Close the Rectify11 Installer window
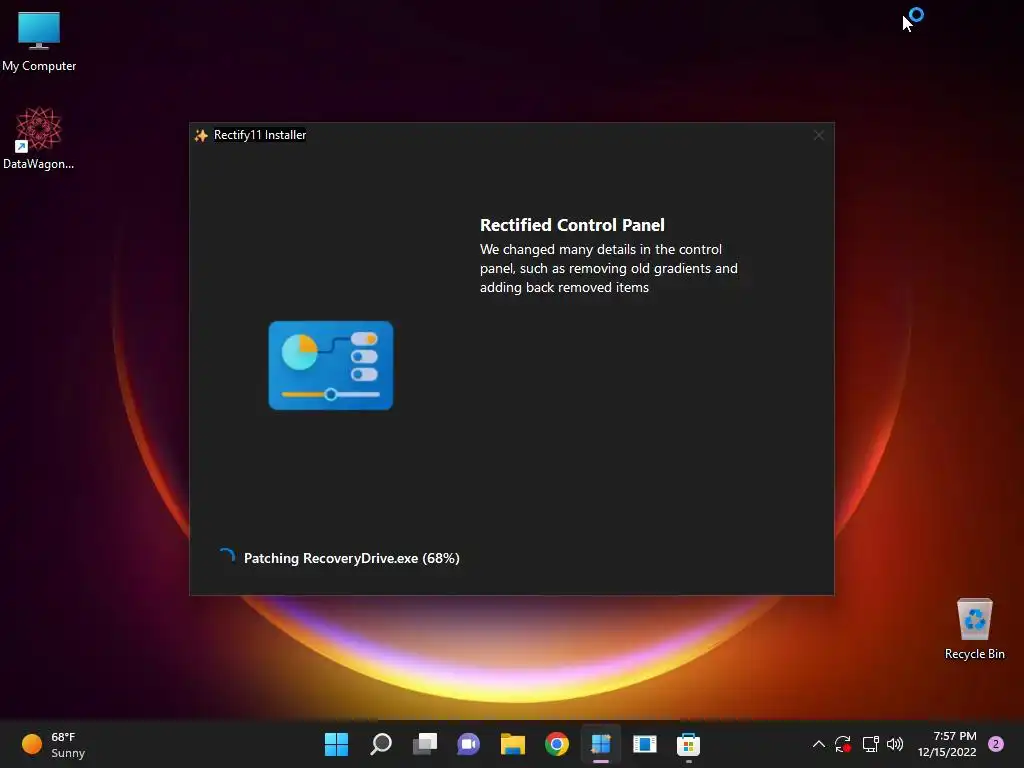This screenshot has height=768, width=1024. pos(818,135)
